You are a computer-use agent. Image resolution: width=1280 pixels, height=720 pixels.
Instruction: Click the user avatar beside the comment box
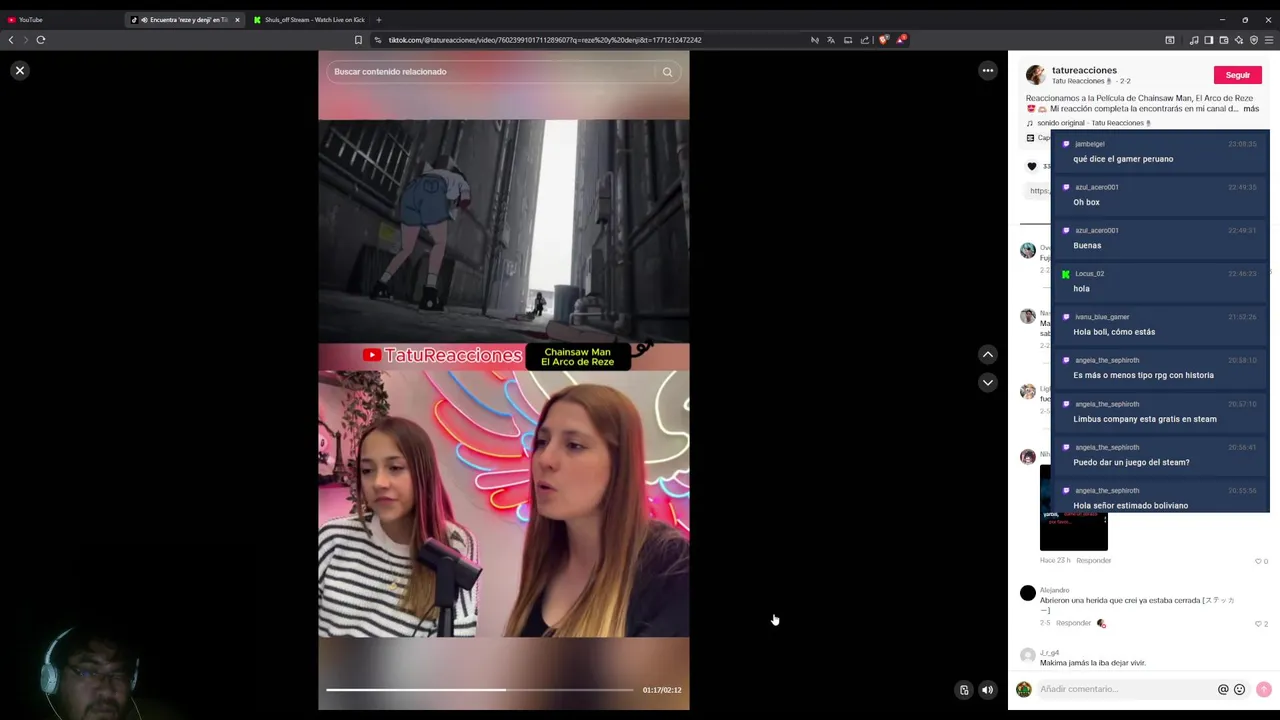[1023, 689]
